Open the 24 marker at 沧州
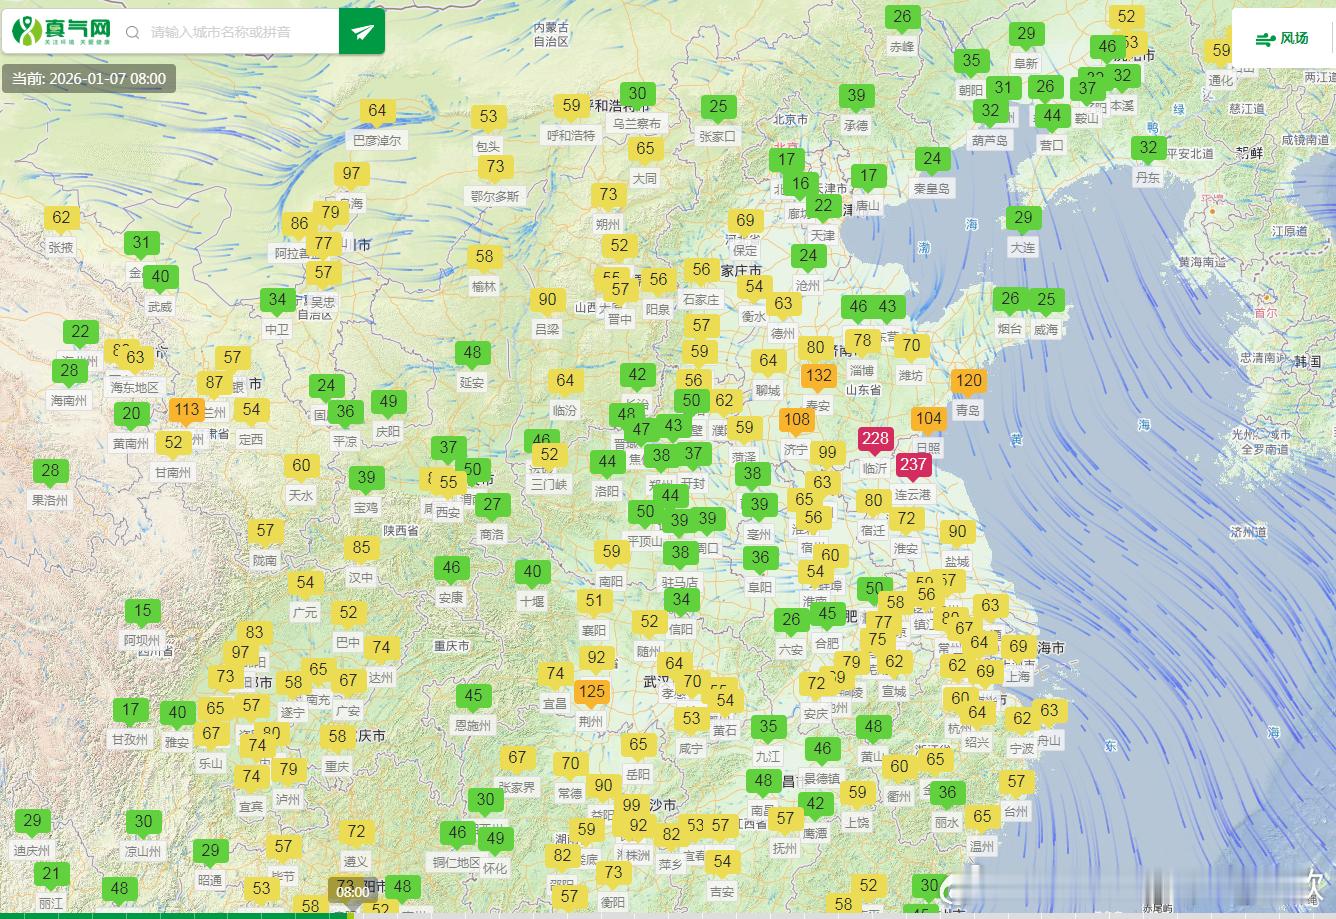This screenshot has height=919, width=1336. pos(808,256)
